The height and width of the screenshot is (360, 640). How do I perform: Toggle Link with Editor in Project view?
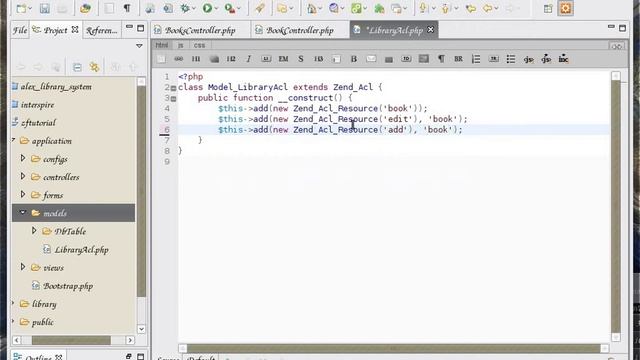pyautogui.click(x=94, y=67)
